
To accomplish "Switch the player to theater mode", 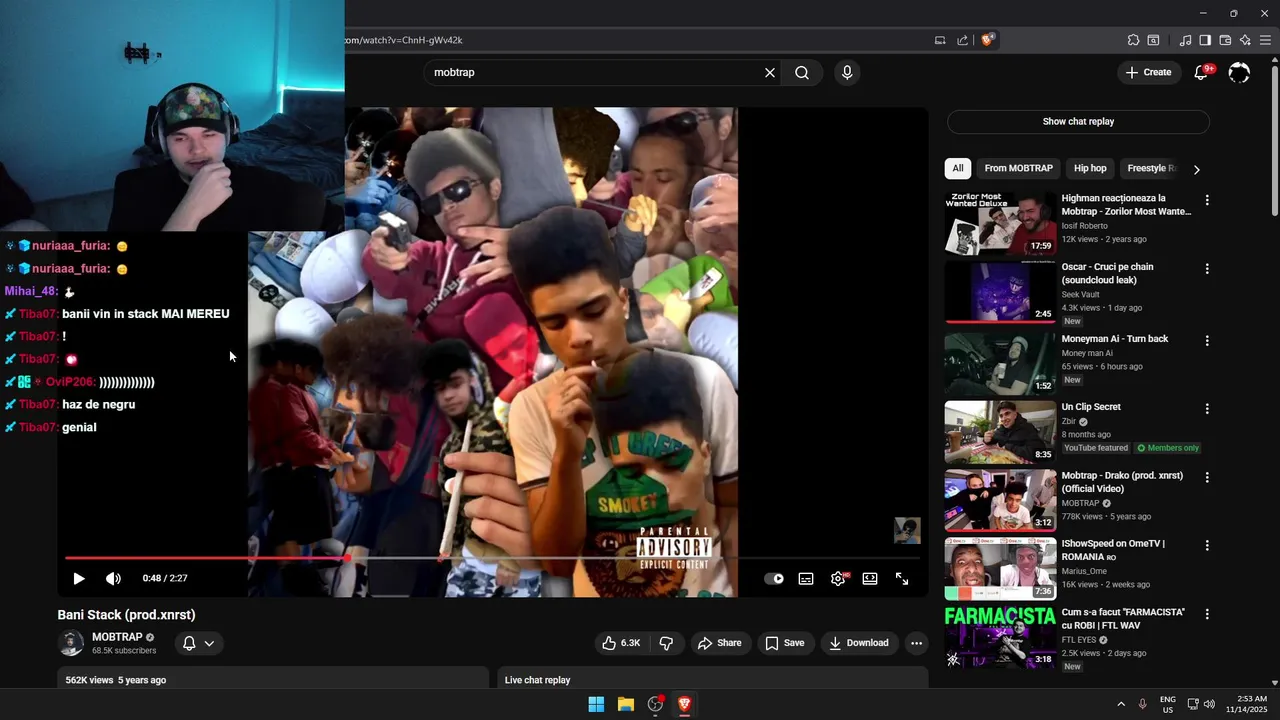I will (870, 578).
